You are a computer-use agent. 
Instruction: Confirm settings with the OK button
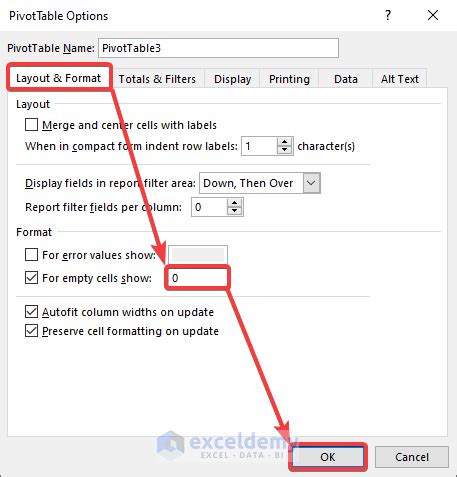(328, 457)
